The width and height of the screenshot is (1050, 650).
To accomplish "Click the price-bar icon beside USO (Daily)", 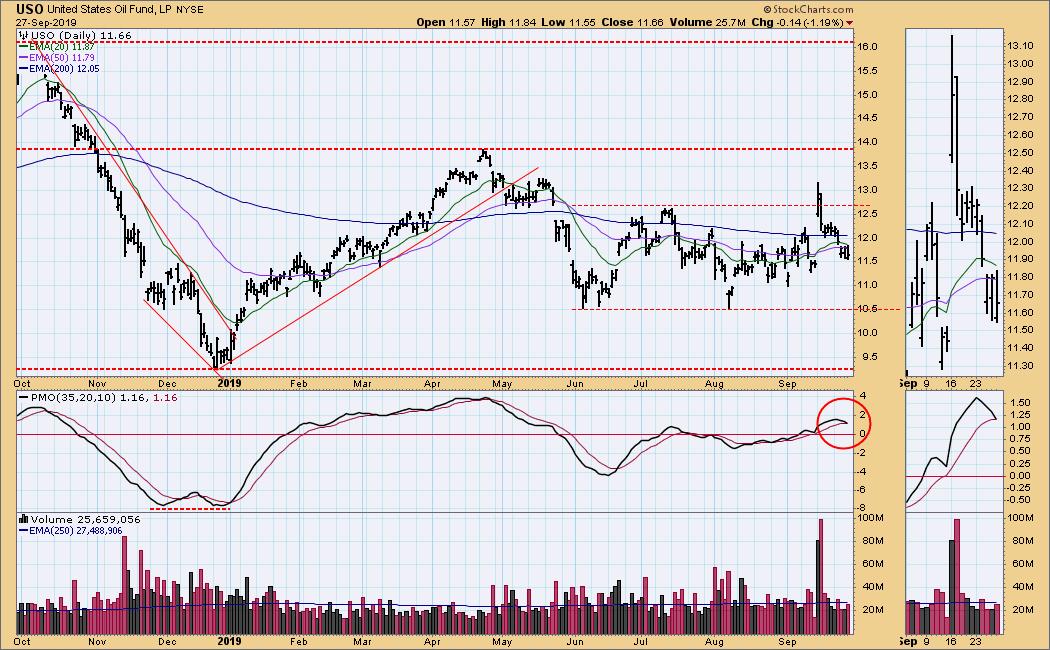I will pyautogui.click(x=23, y=35).
